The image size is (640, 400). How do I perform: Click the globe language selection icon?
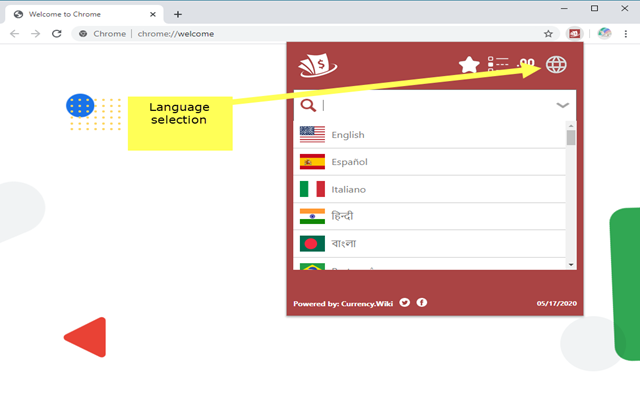pyautogui.click(x=556, y=64)
